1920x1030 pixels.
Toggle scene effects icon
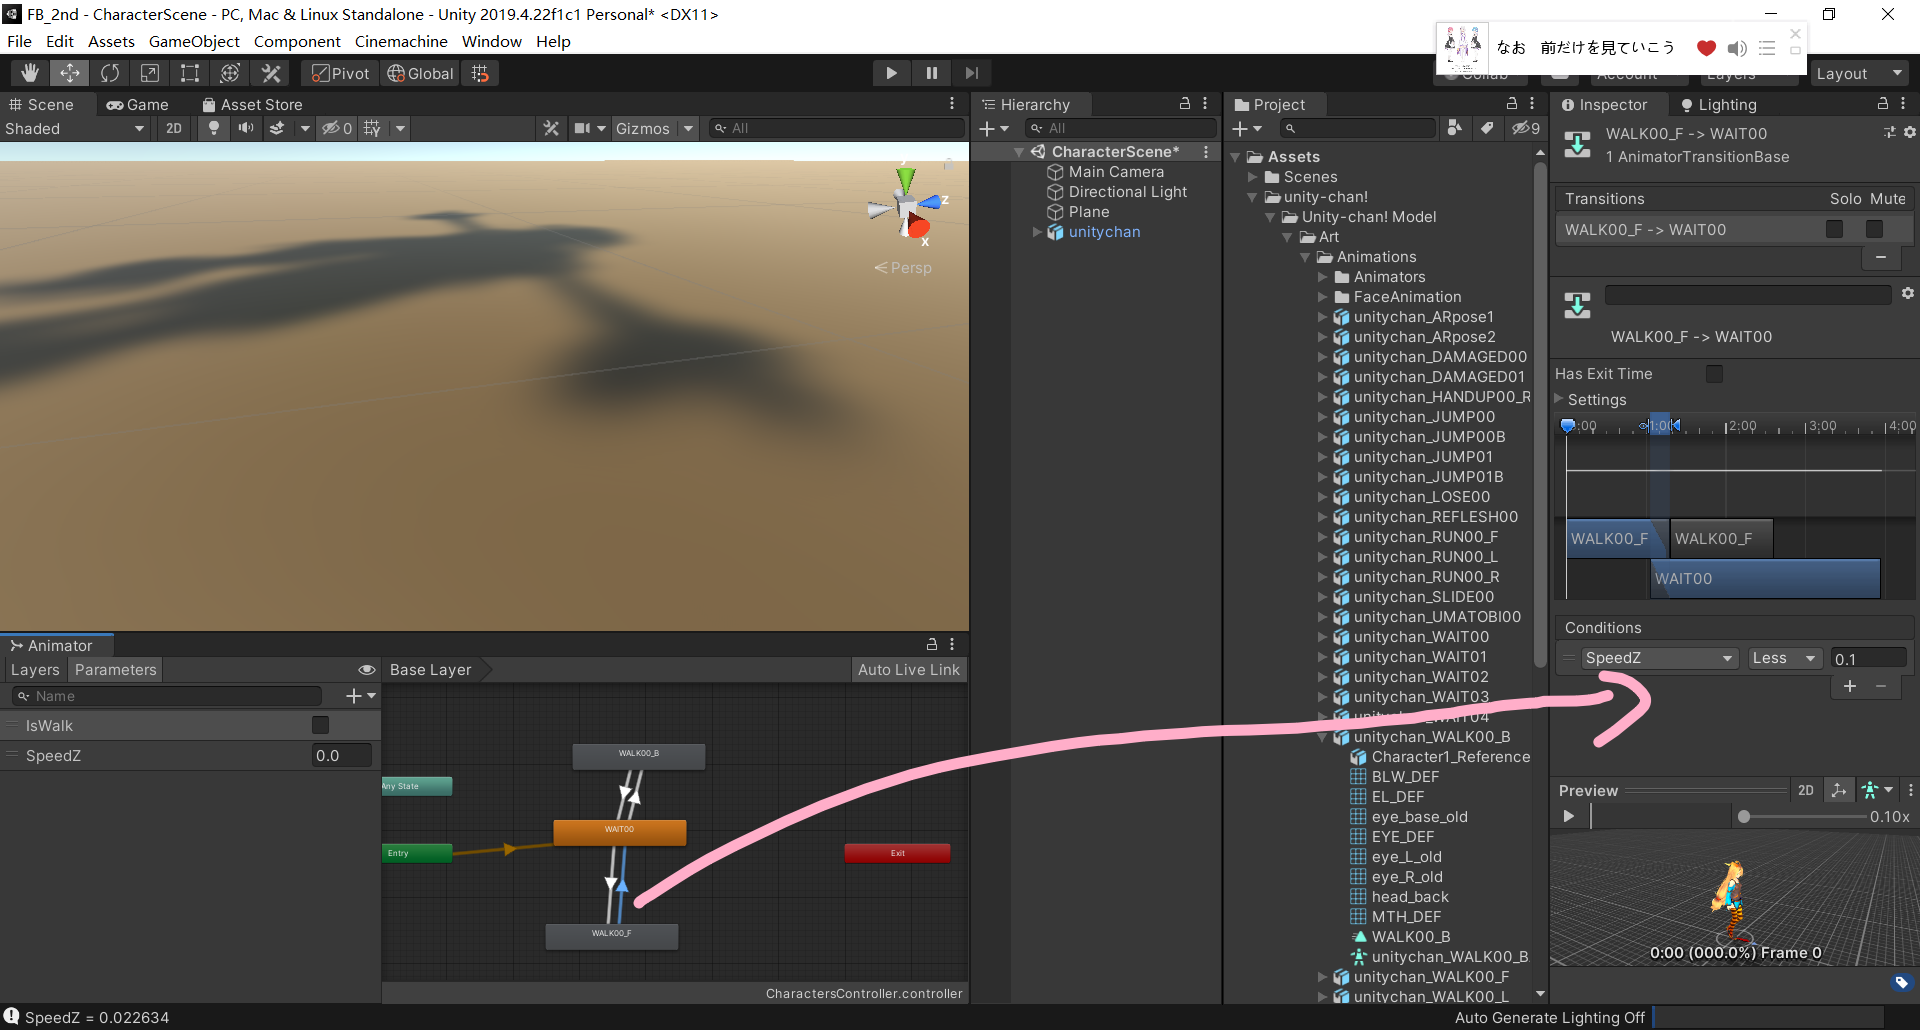(277, 128)
